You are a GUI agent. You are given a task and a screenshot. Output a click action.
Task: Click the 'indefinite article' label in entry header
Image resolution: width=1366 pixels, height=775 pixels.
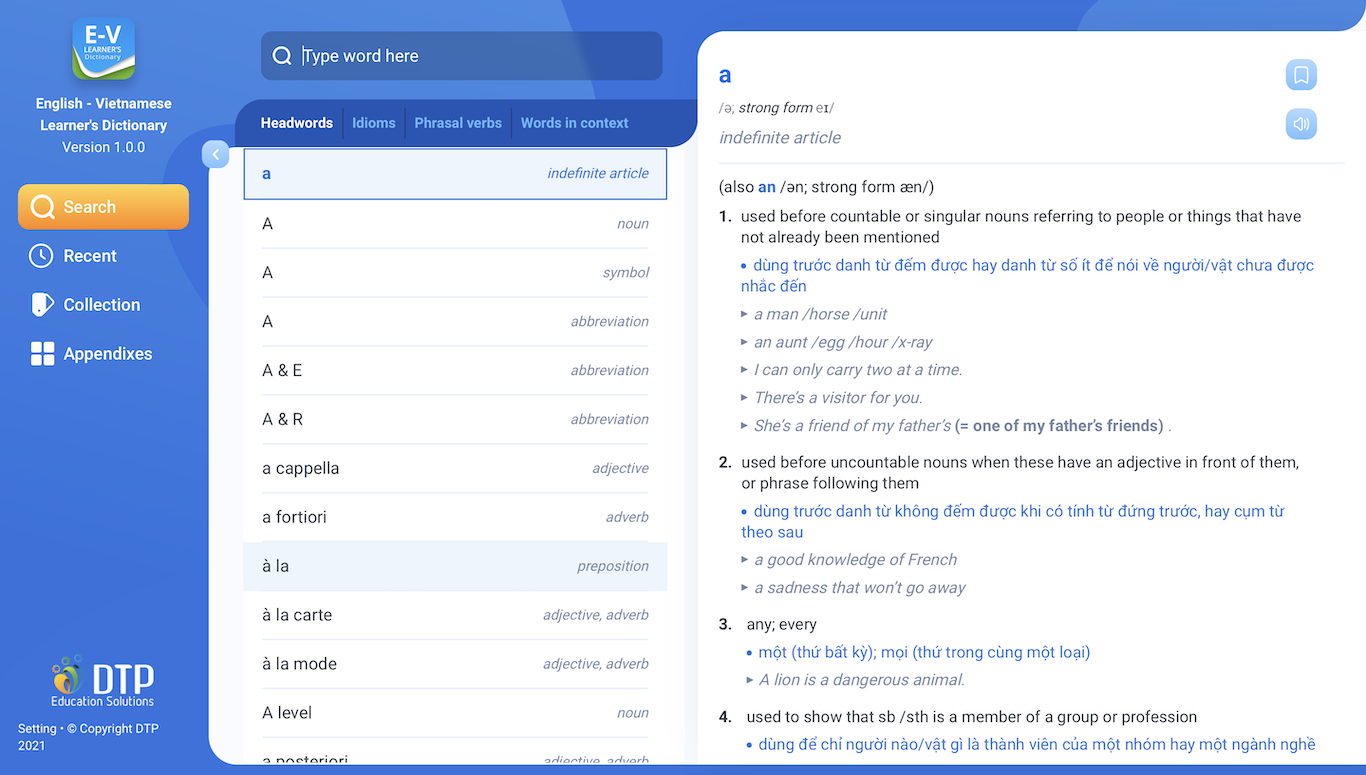tap(780, 138)
